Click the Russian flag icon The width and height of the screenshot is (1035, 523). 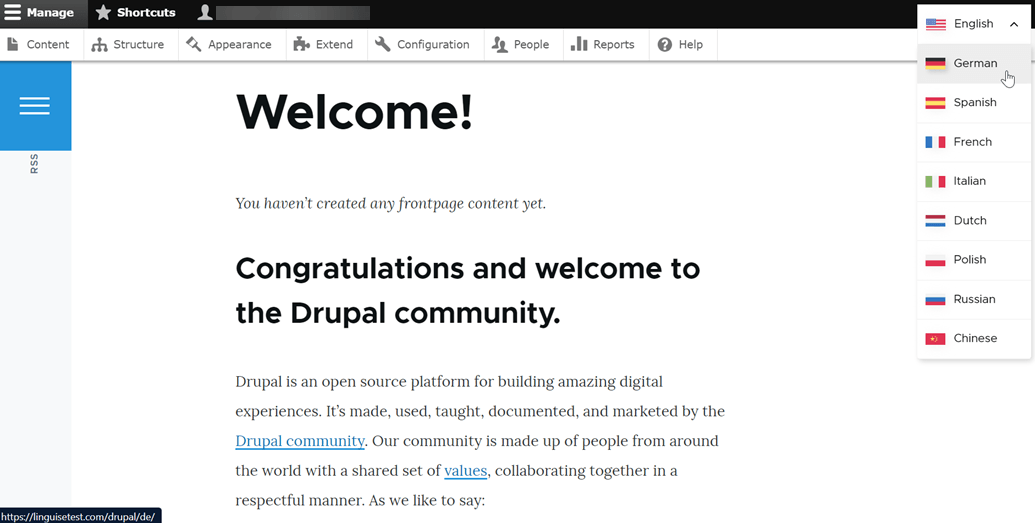click(x=935, y=299)
